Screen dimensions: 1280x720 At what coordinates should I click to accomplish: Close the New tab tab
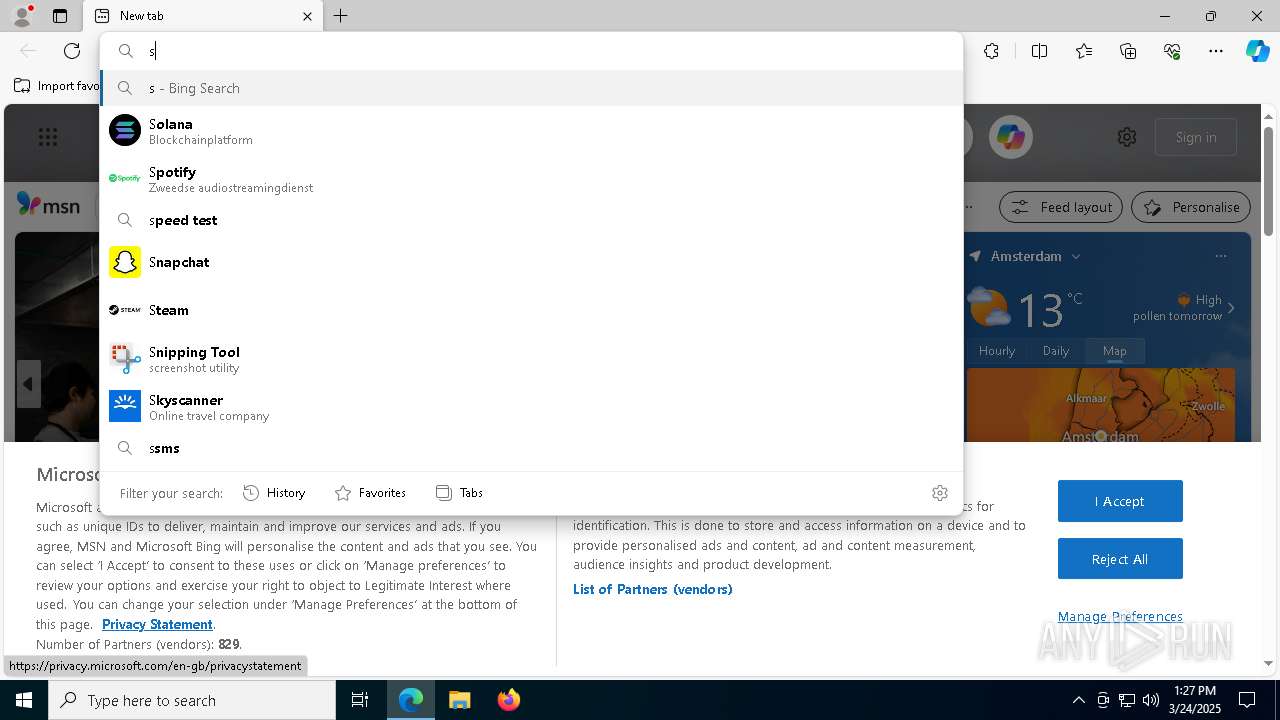pos(307,16)
